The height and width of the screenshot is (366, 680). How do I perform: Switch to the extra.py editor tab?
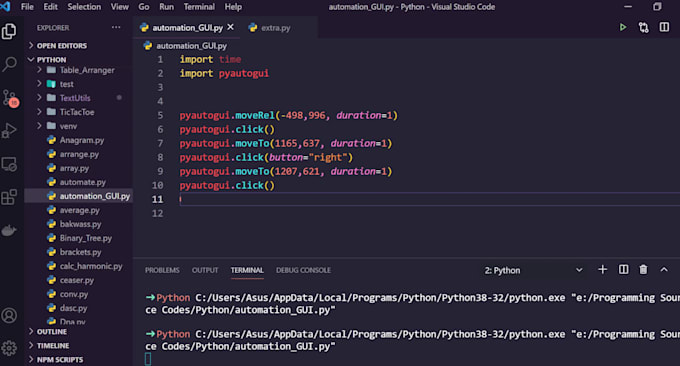(270, 28)
